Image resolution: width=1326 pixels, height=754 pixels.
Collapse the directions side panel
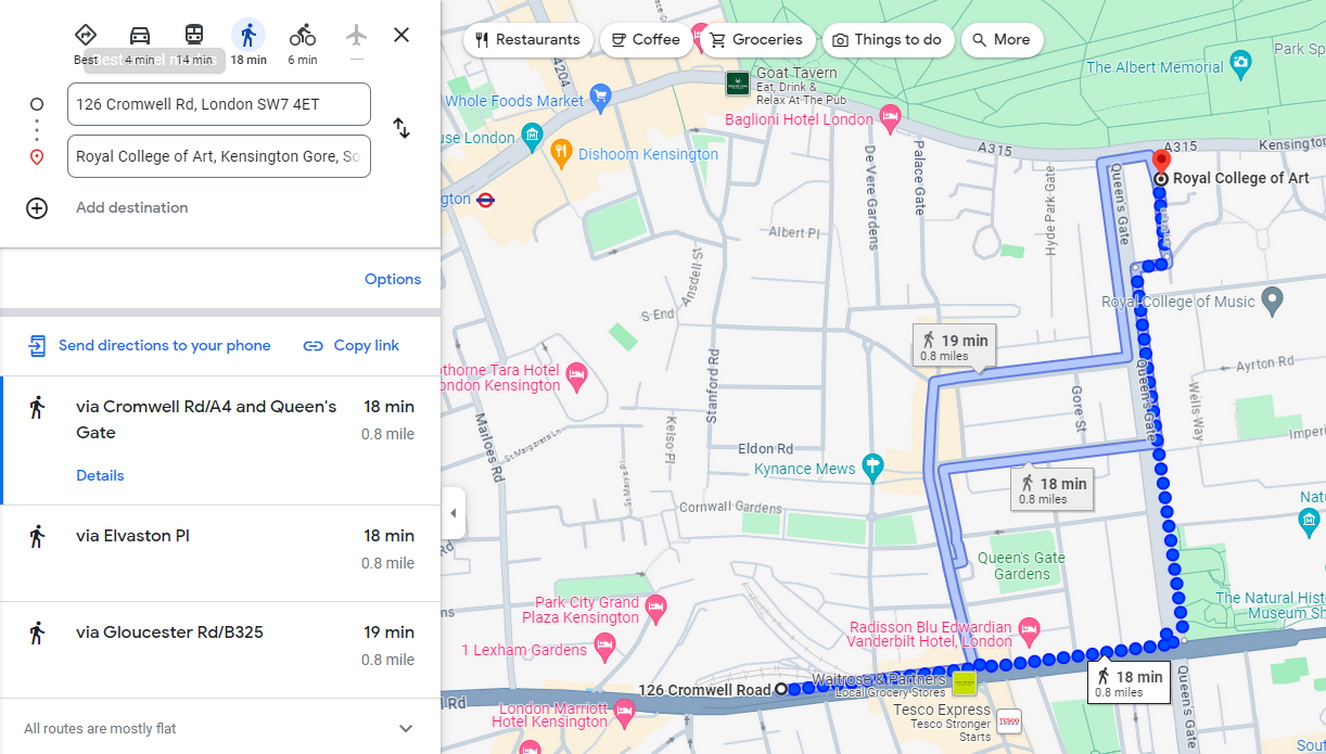(453, 512)
